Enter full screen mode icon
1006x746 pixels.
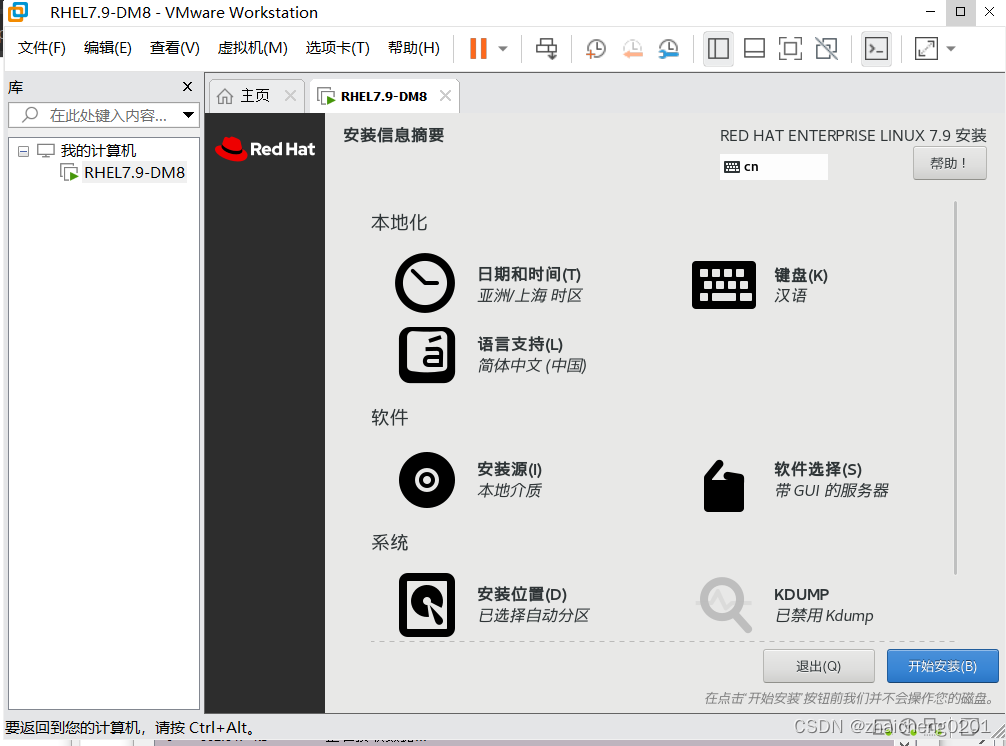[x=790, y=48]
